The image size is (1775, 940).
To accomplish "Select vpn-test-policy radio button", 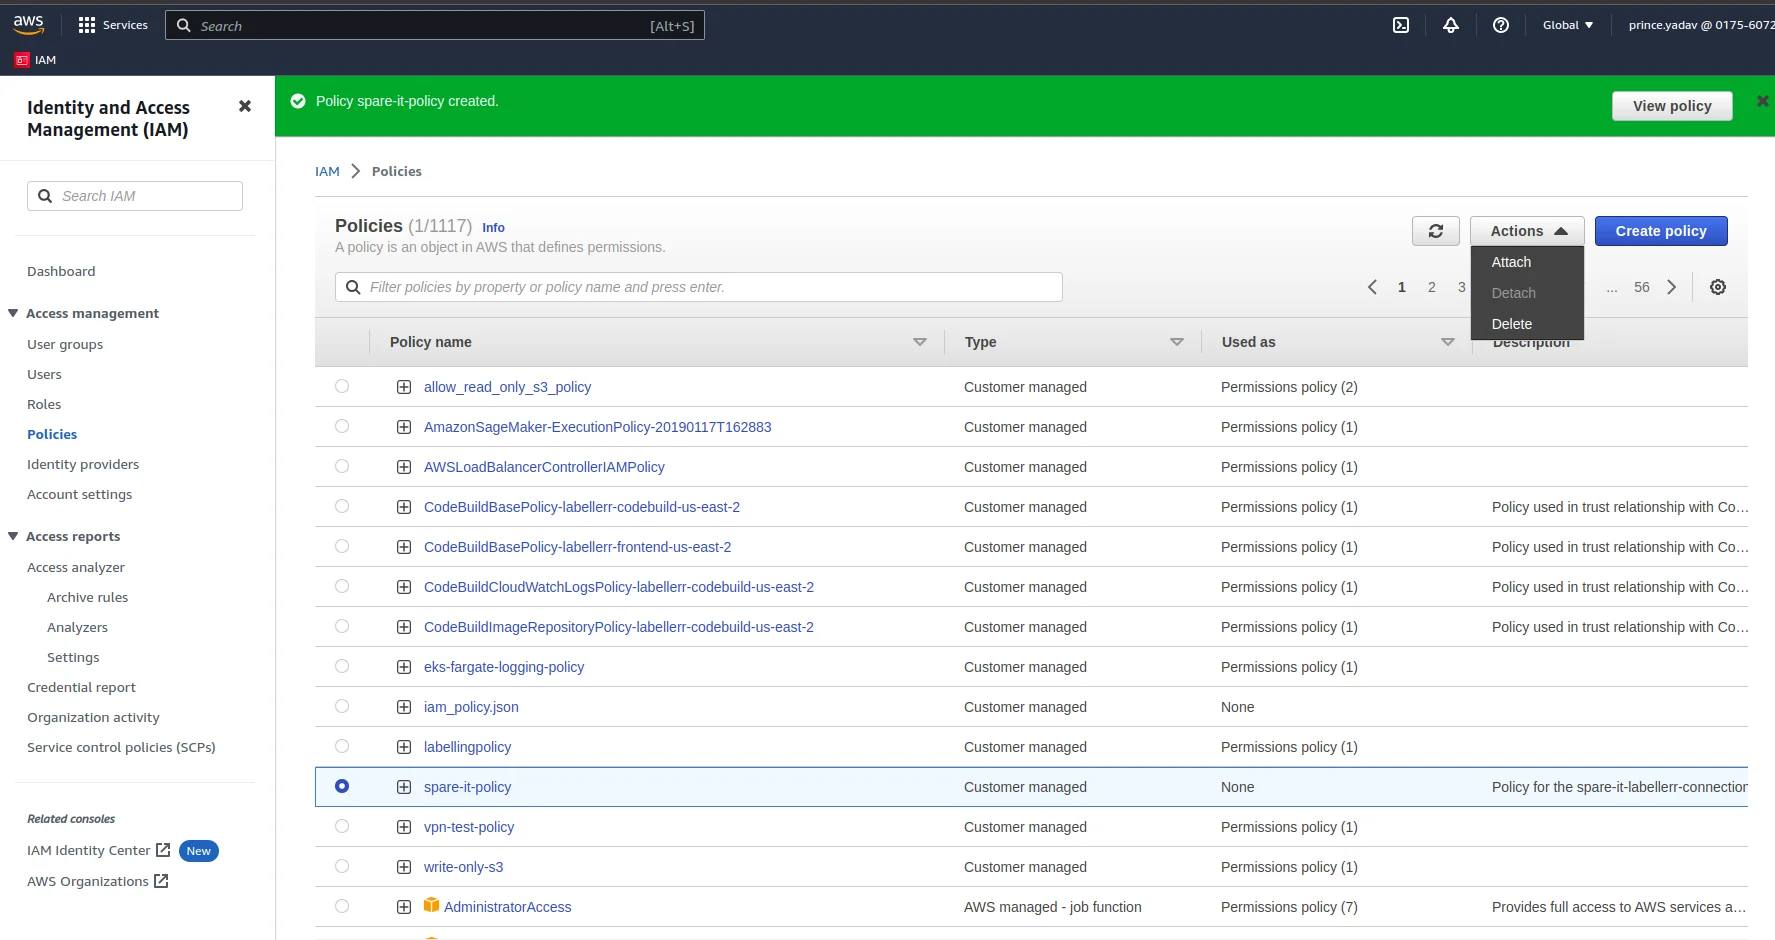I will coord(342,826).
